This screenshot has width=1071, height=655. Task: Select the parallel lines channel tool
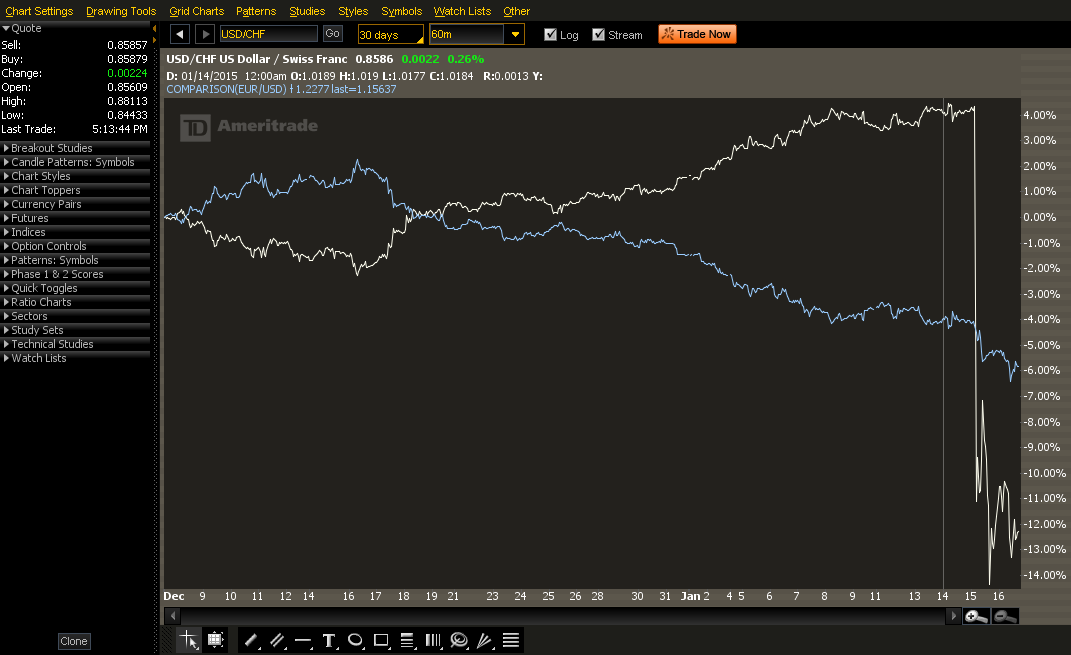(x=277, y=640)
